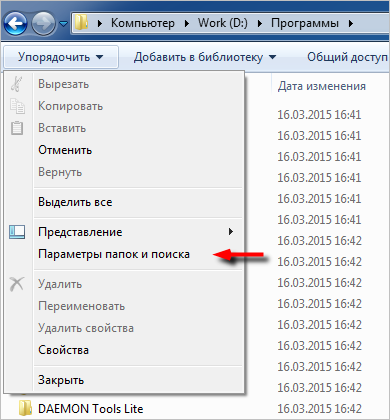Viewport: 390px width, 420px height.
Task: Click the scissors icon next to Вырезать
Action: [16, 84]
